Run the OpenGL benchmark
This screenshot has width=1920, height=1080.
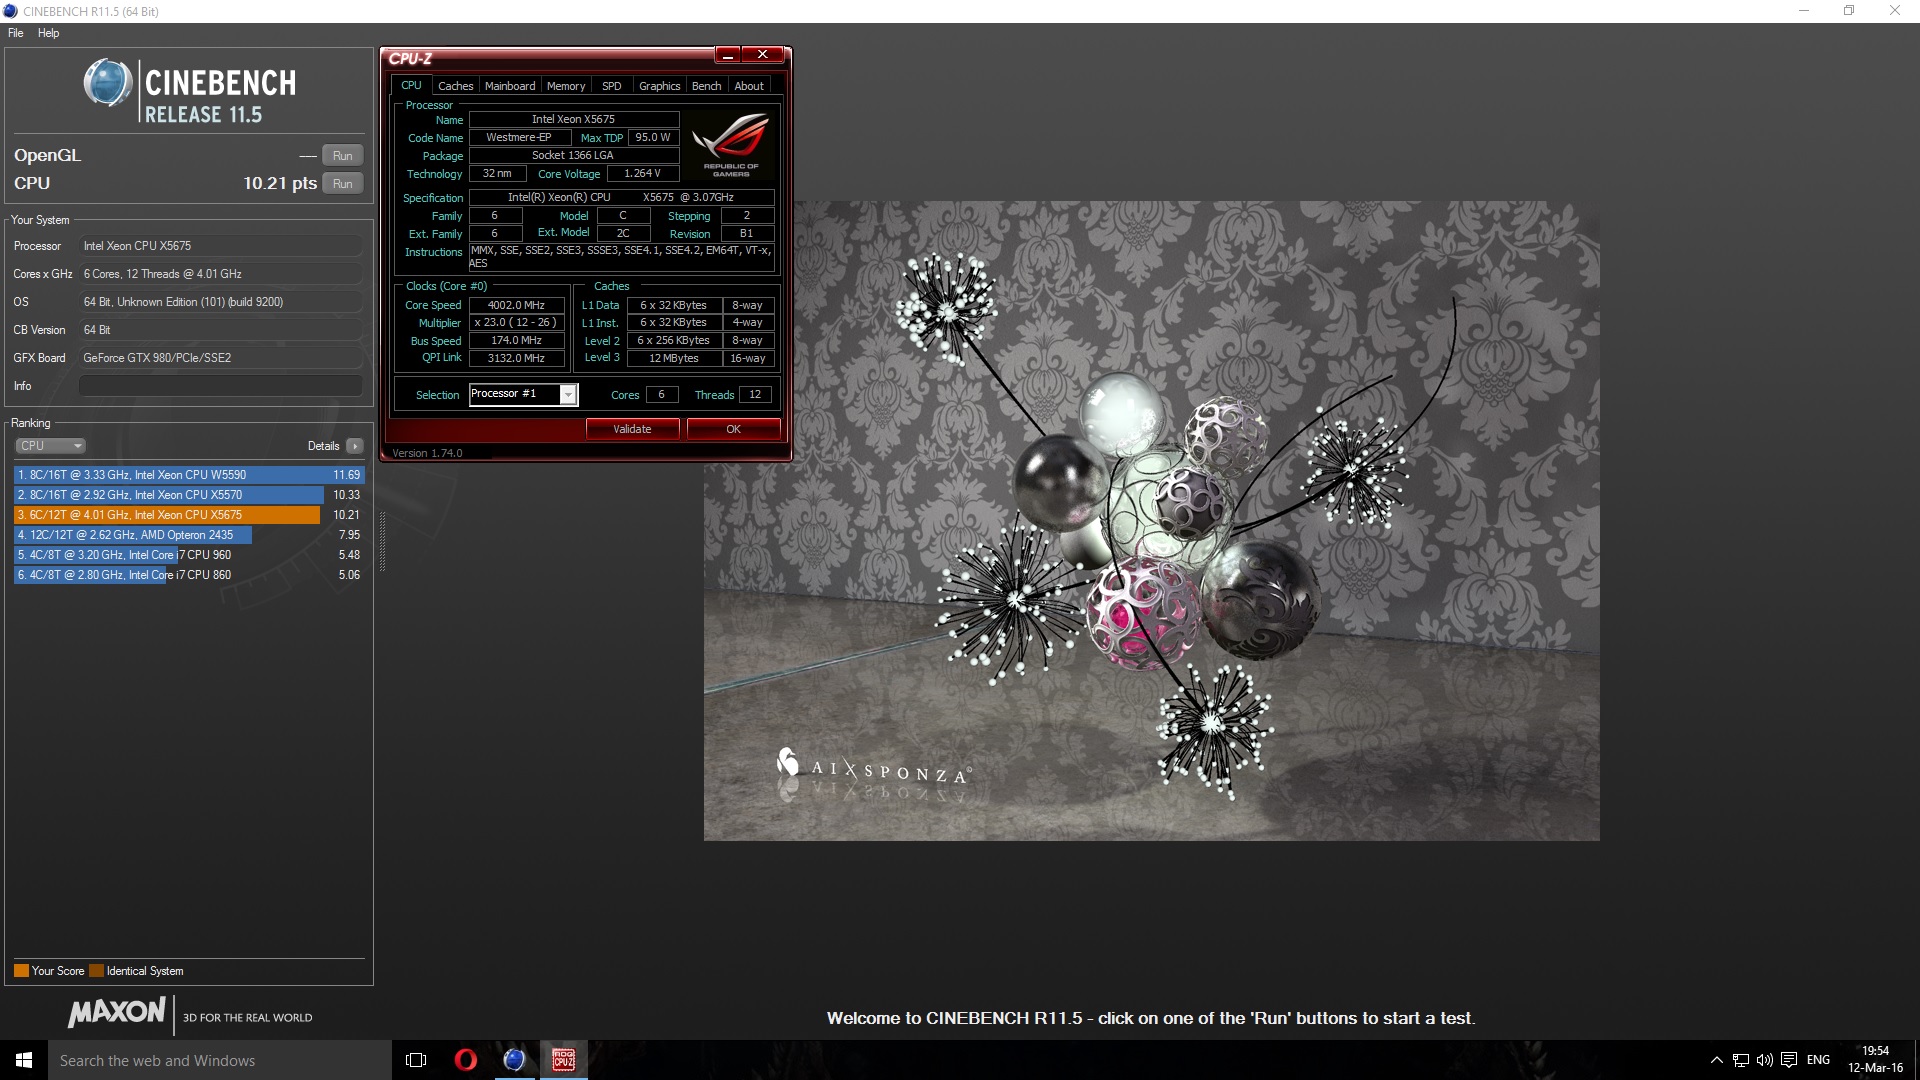(342, 156)
